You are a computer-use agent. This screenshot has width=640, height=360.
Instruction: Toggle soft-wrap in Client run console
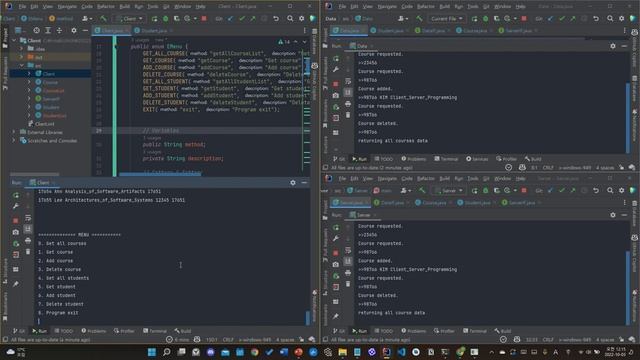(x=28, y=218)
